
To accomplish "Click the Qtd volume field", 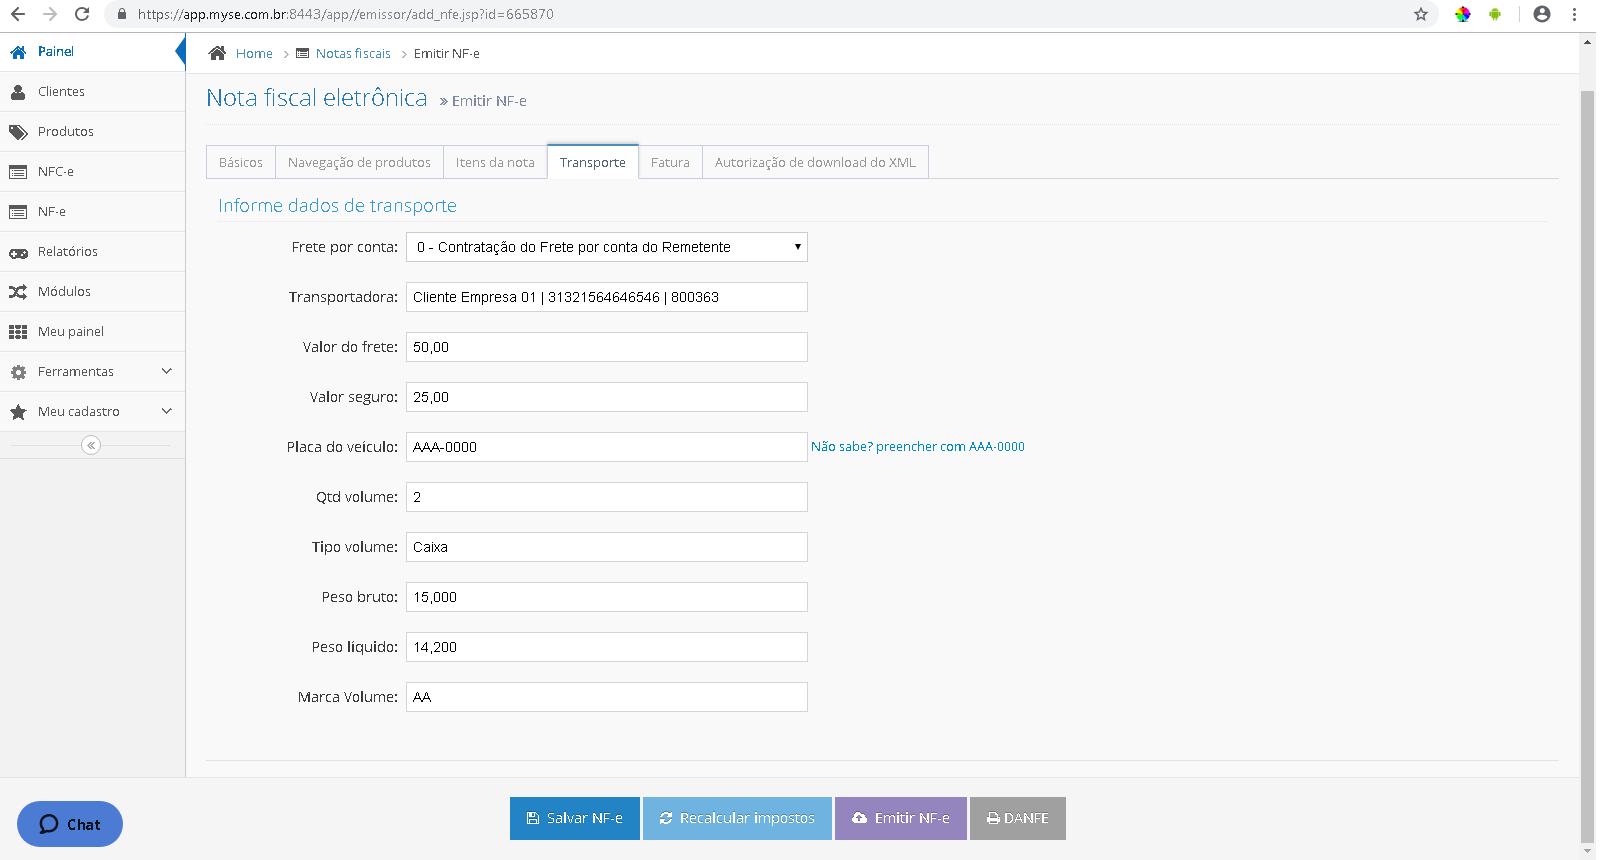I will point(607,497).
